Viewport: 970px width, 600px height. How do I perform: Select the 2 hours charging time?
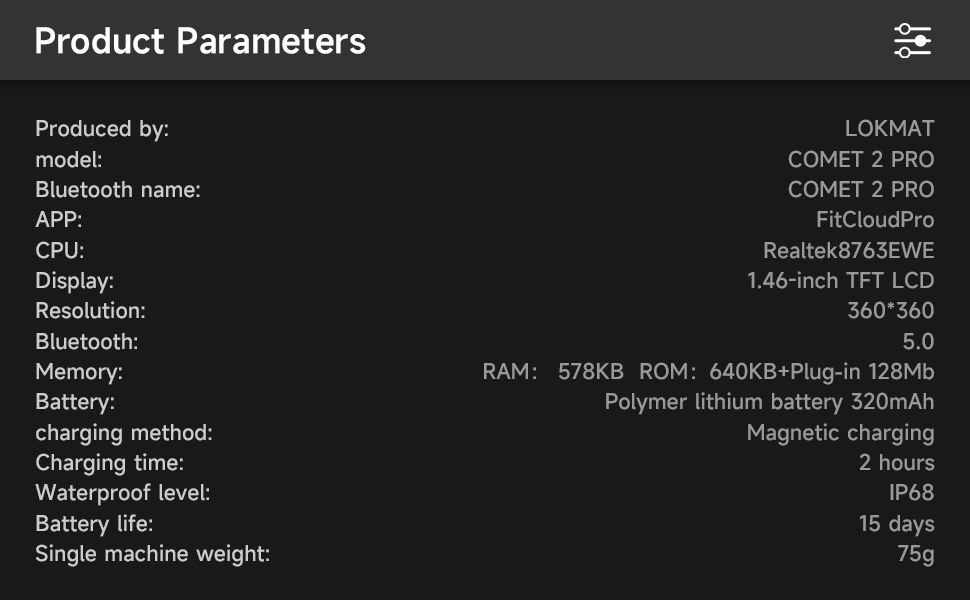[x=897, y=463]
